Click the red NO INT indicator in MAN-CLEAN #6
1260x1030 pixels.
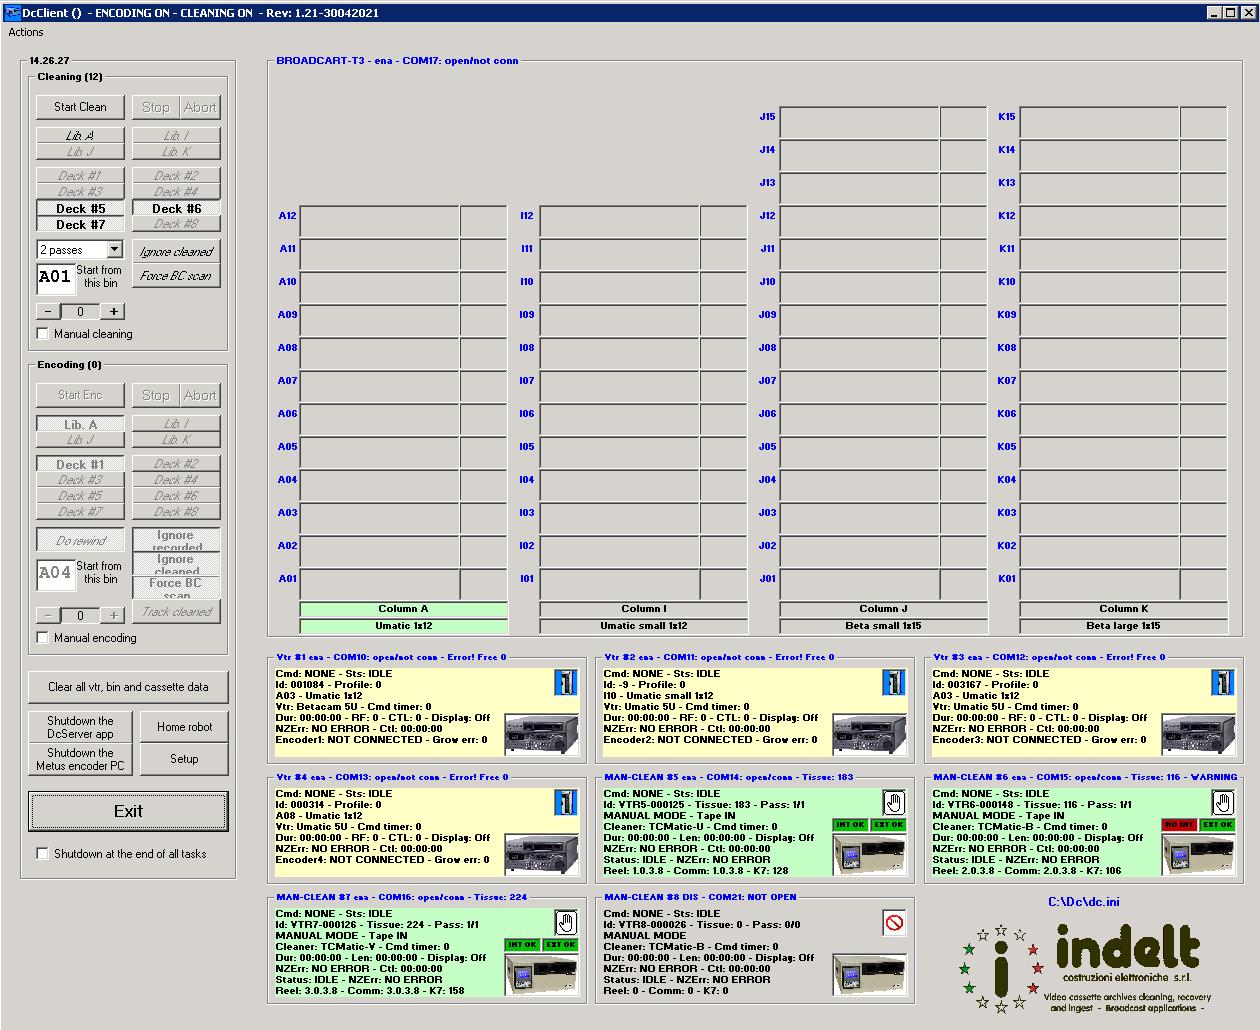pos(1179,825)
